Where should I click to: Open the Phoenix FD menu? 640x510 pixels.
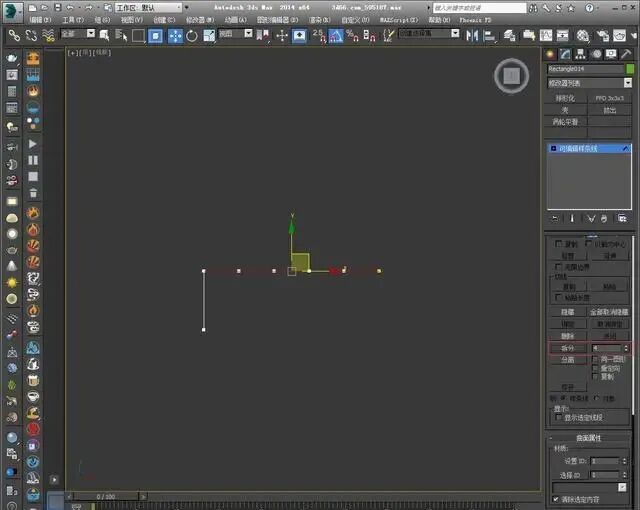pyautogui.click(x=475, y=20)
